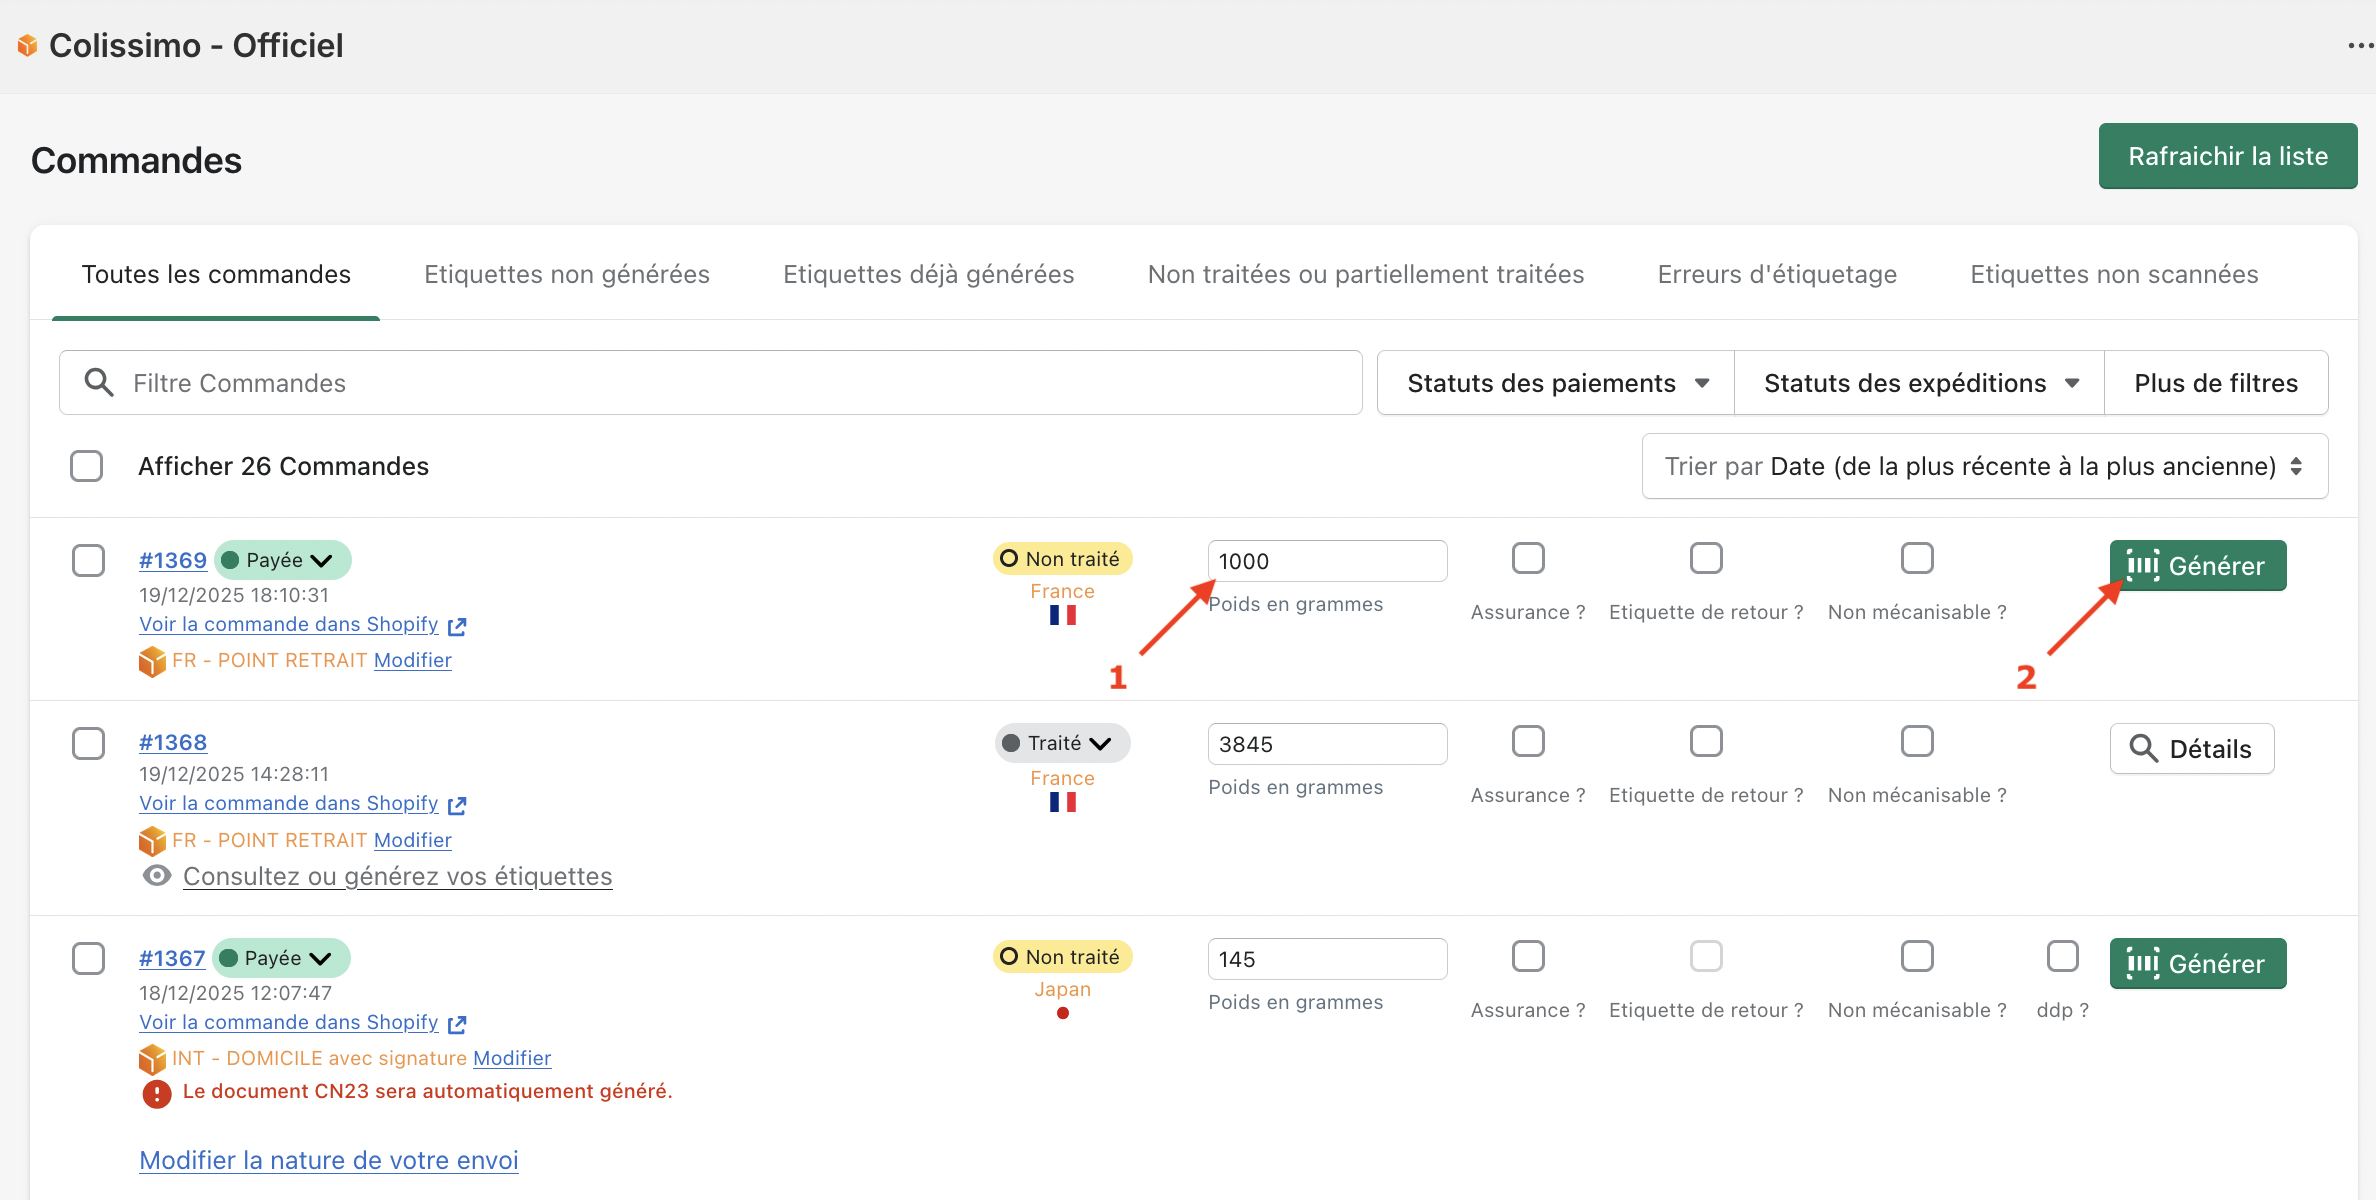This screenshot has height=1200, width=2376.
Task: Open the Erreurs d'étiquetage tab
Action: [1776, 274]
